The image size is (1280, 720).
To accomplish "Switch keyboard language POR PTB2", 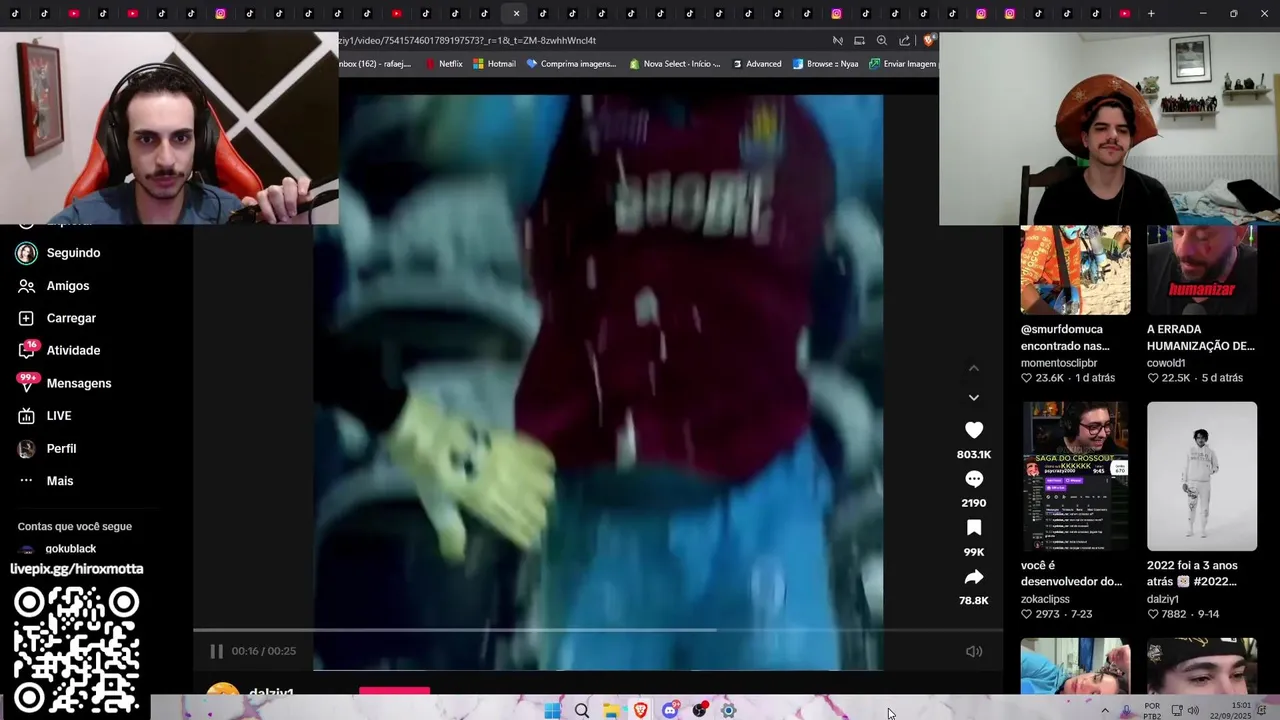I will click(x=1152, y=710).
